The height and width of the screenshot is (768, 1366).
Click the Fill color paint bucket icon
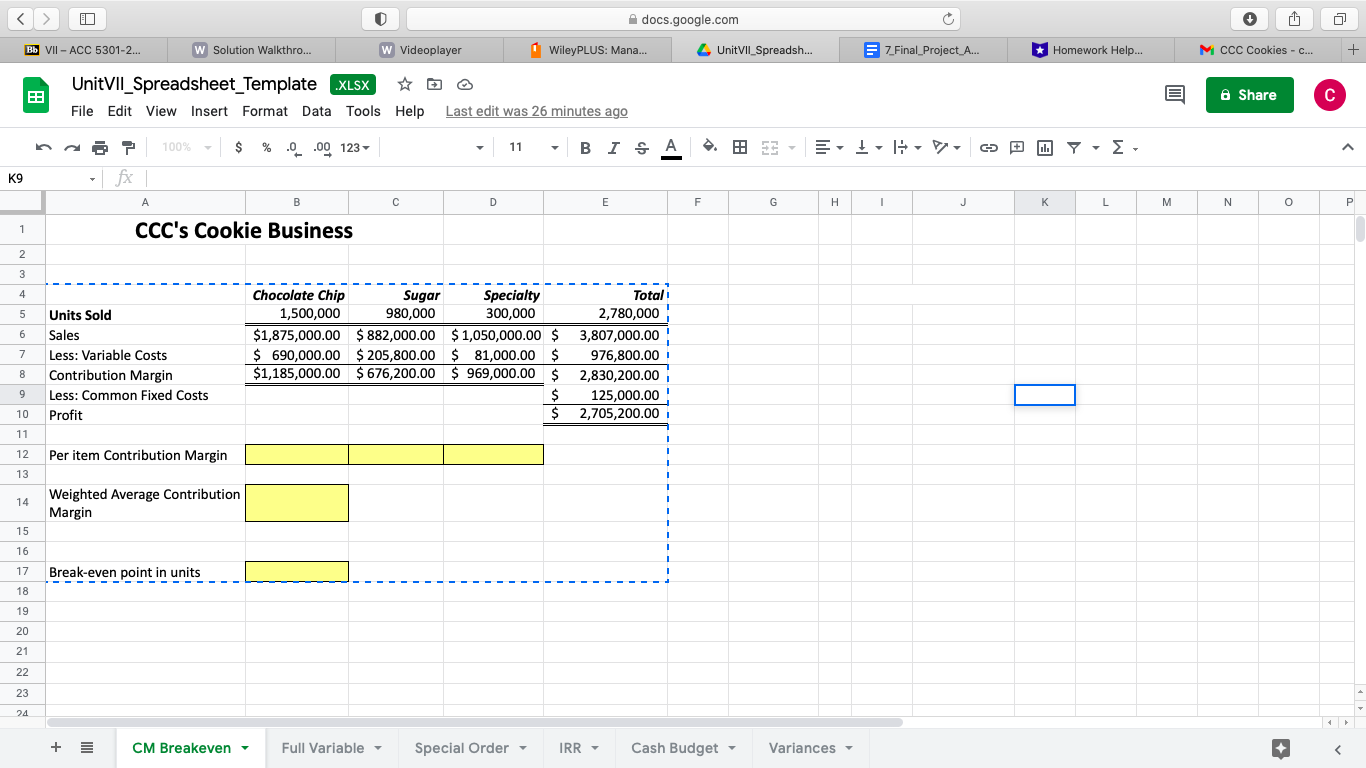[709, 147]
